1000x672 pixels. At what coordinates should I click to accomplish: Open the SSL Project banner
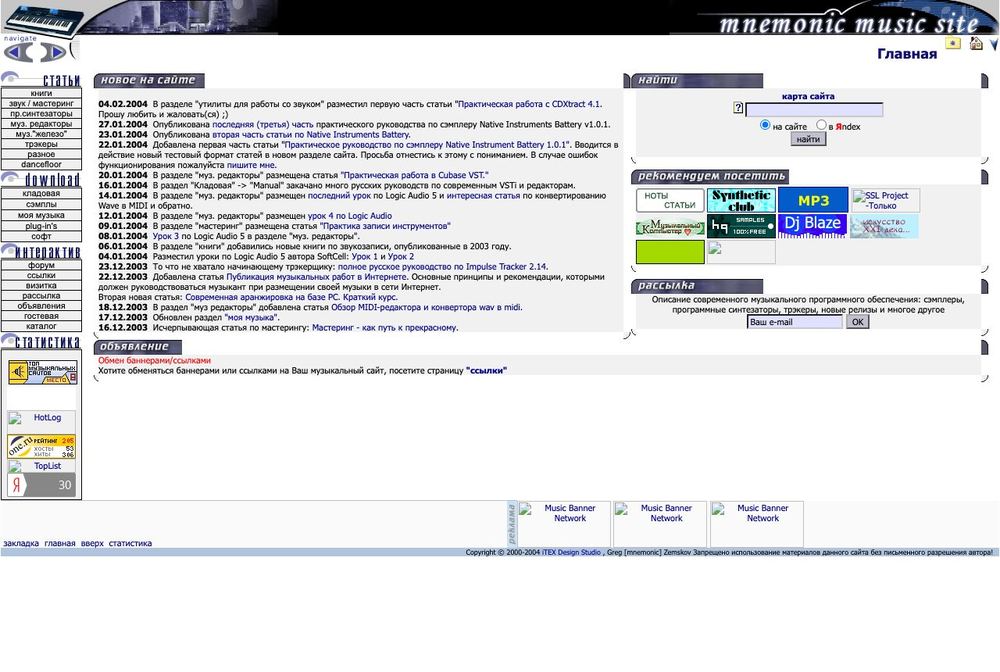point(886,200)
